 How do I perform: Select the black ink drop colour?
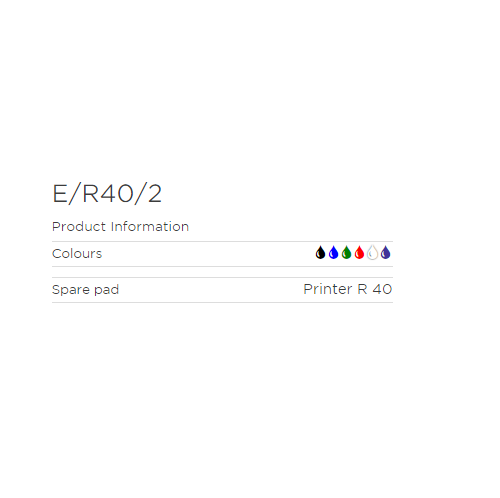click(x=320, y=253)
